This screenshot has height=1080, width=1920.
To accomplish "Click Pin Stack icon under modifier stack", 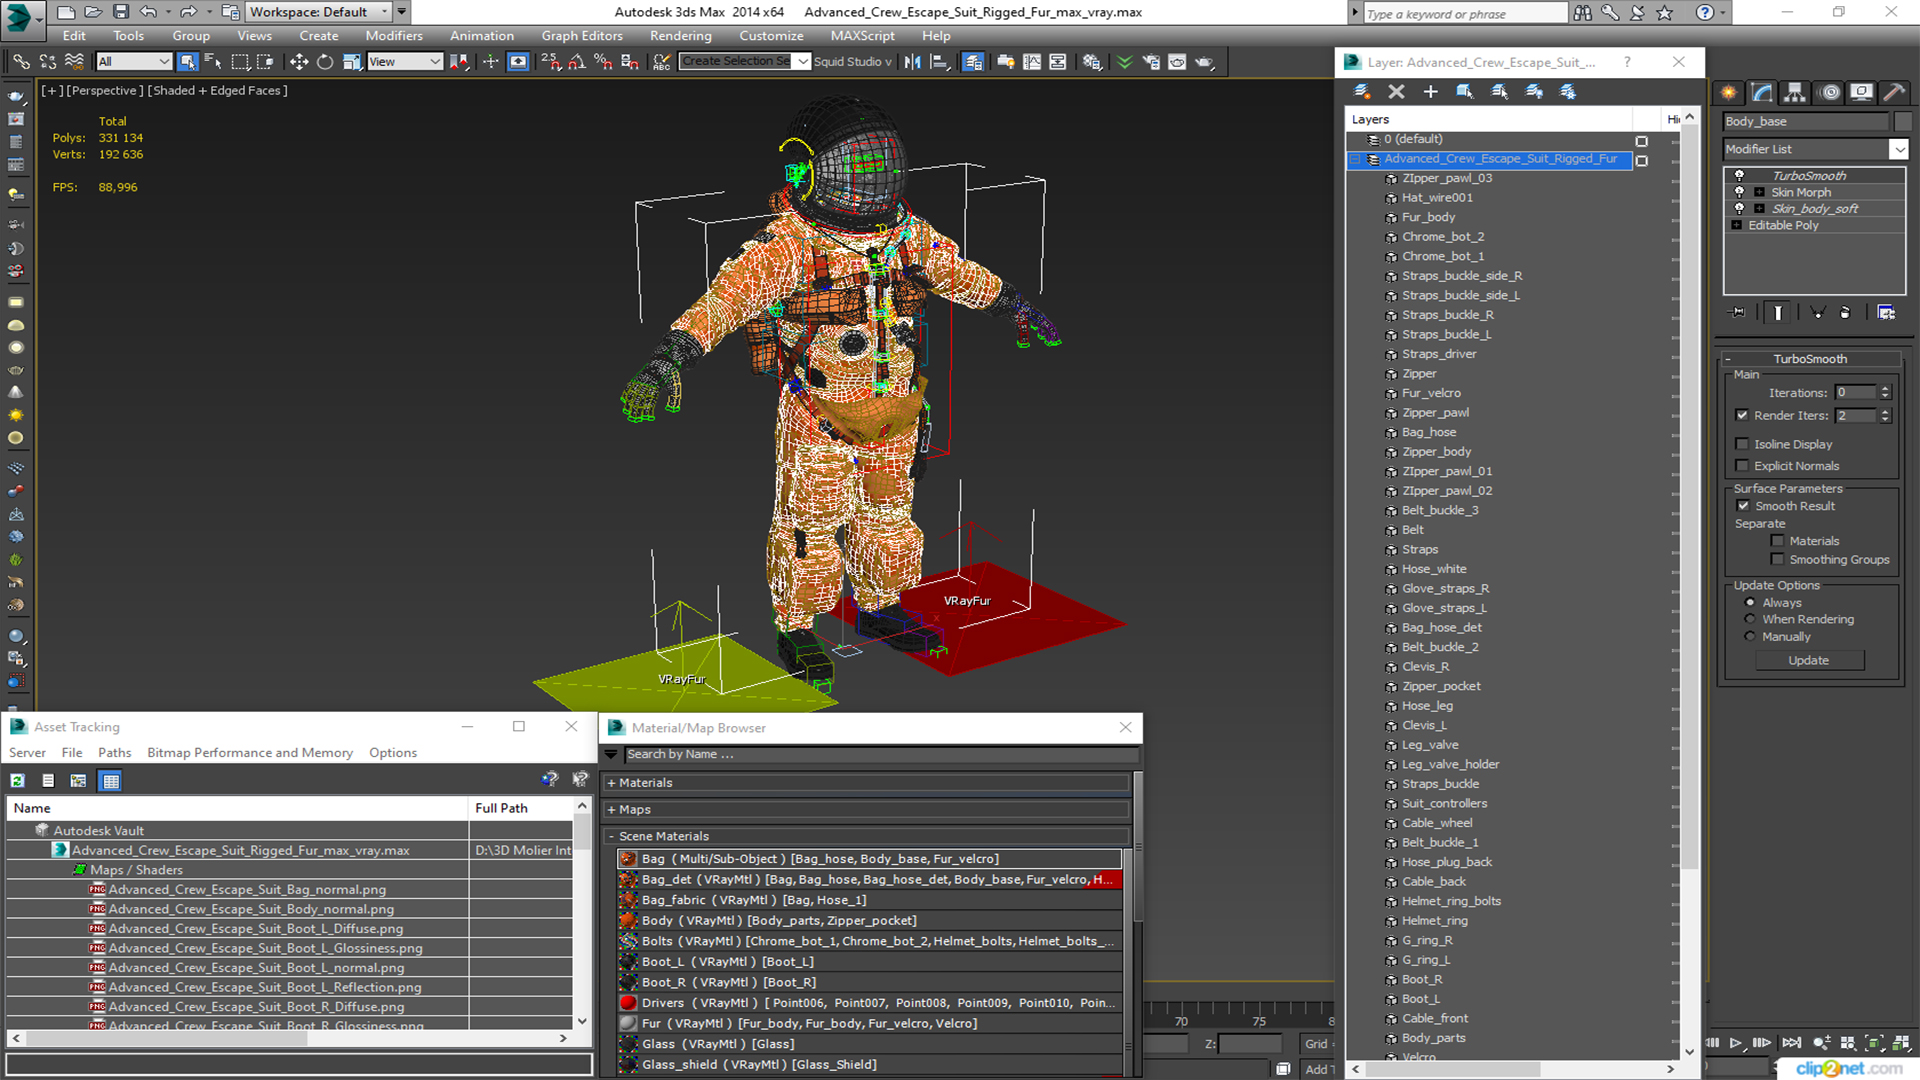I will pos(1738,313).
